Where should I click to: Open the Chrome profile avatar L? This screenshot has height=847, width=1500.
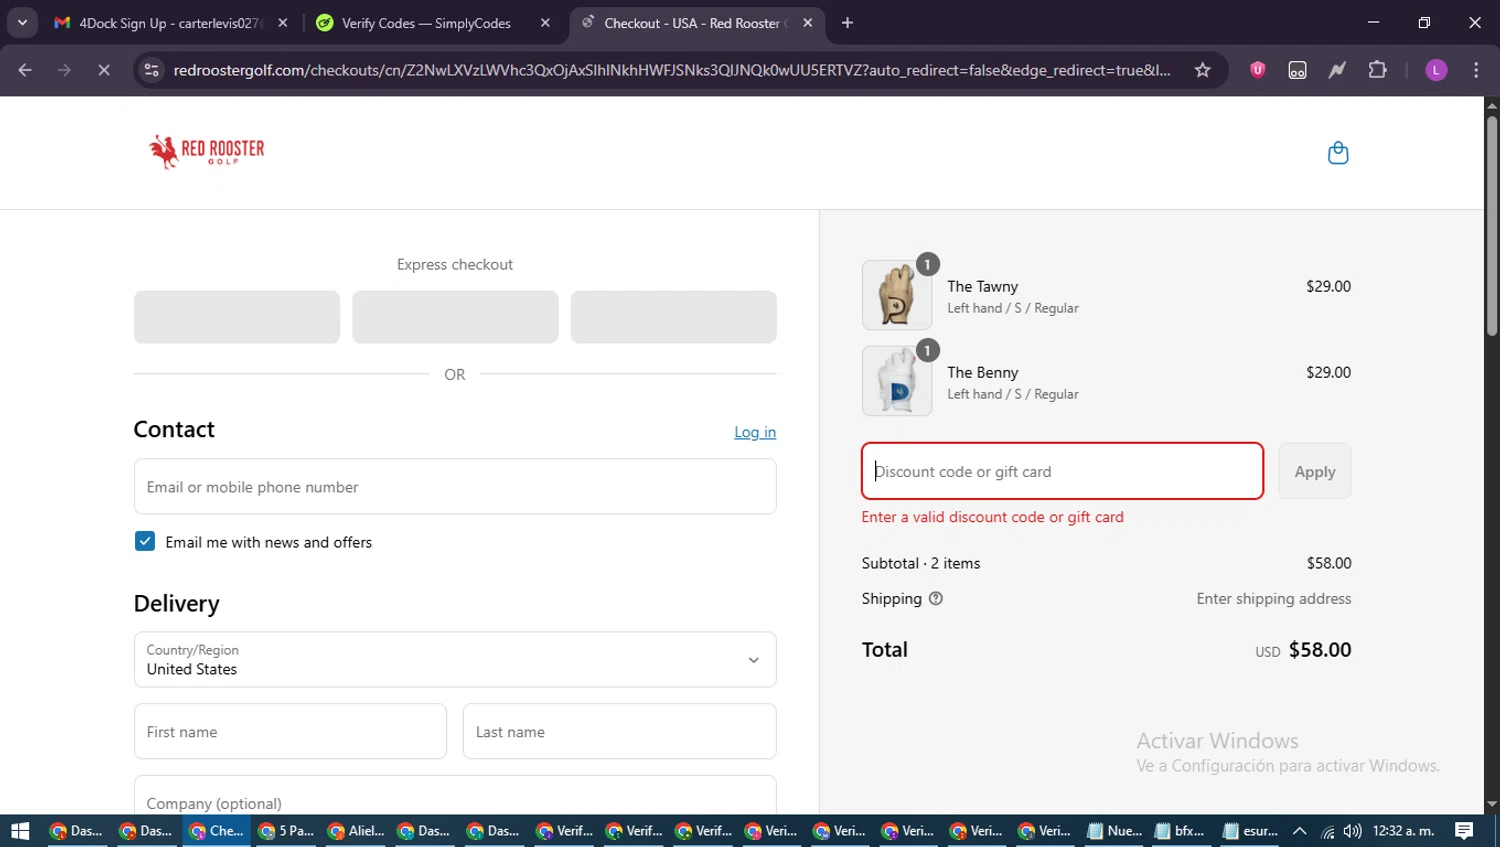(1436, 70)
